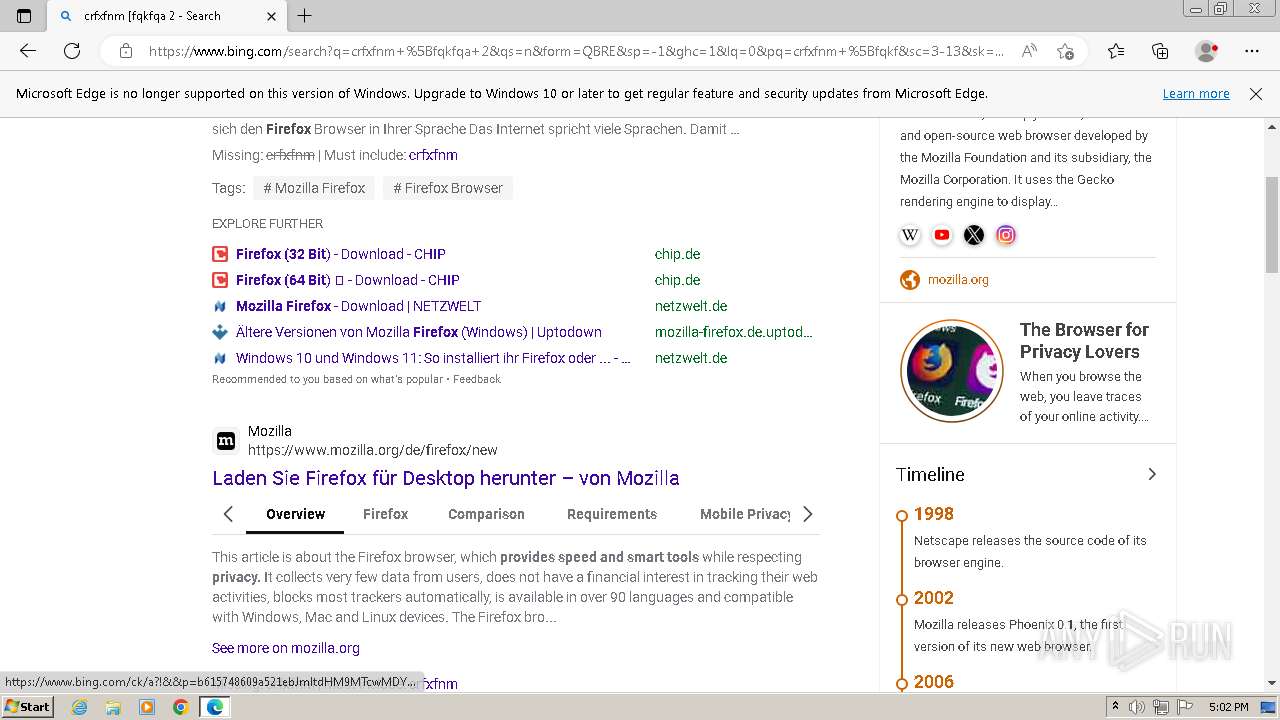Open Windows 10 und Windows 11 link
The image size is (1280, 720).
433,358
